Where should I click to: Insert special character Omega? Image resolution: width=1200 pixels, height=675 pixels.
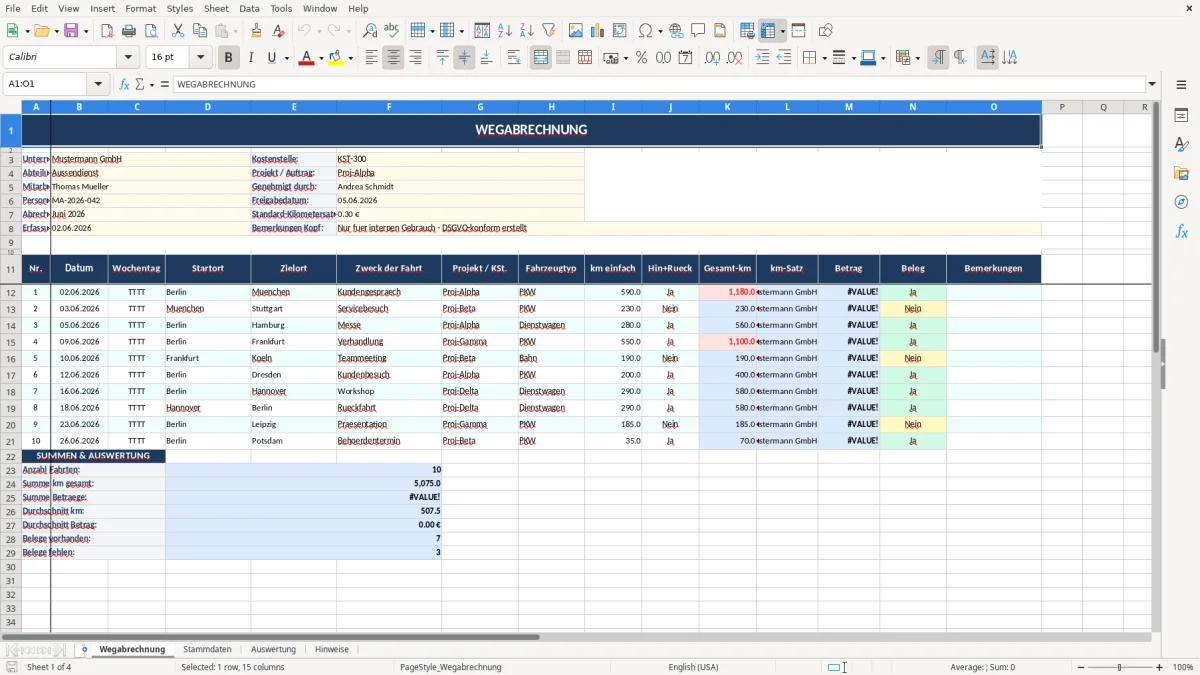tap(645, 31)
